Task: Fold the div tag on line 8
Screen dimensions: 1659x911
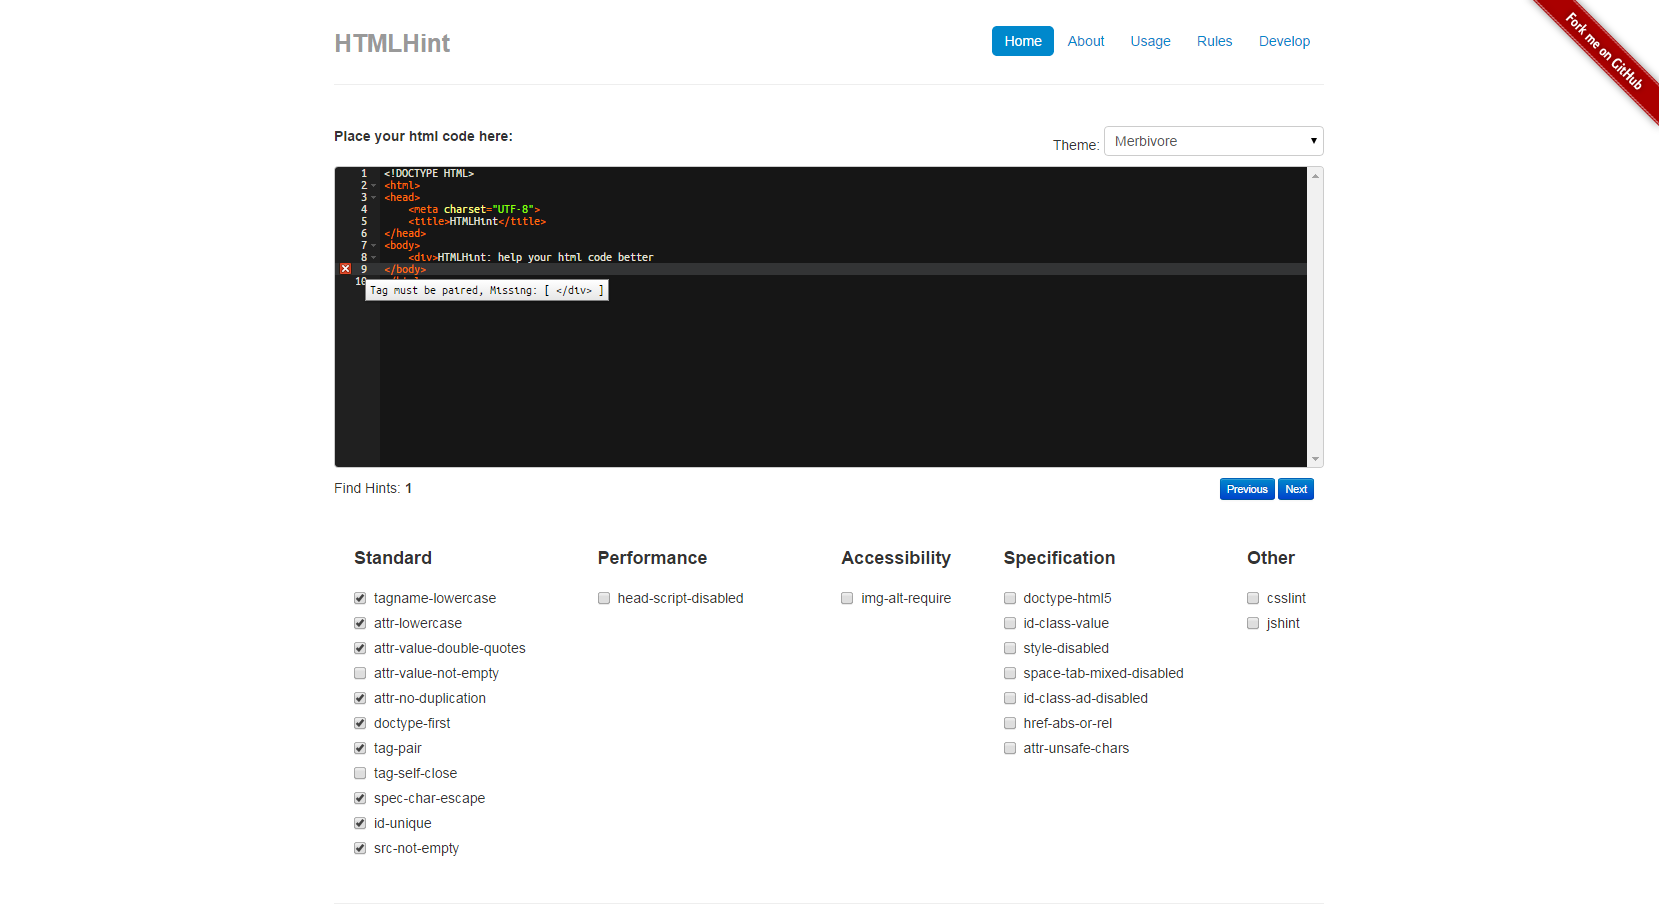Action: [x=374, y=258]
